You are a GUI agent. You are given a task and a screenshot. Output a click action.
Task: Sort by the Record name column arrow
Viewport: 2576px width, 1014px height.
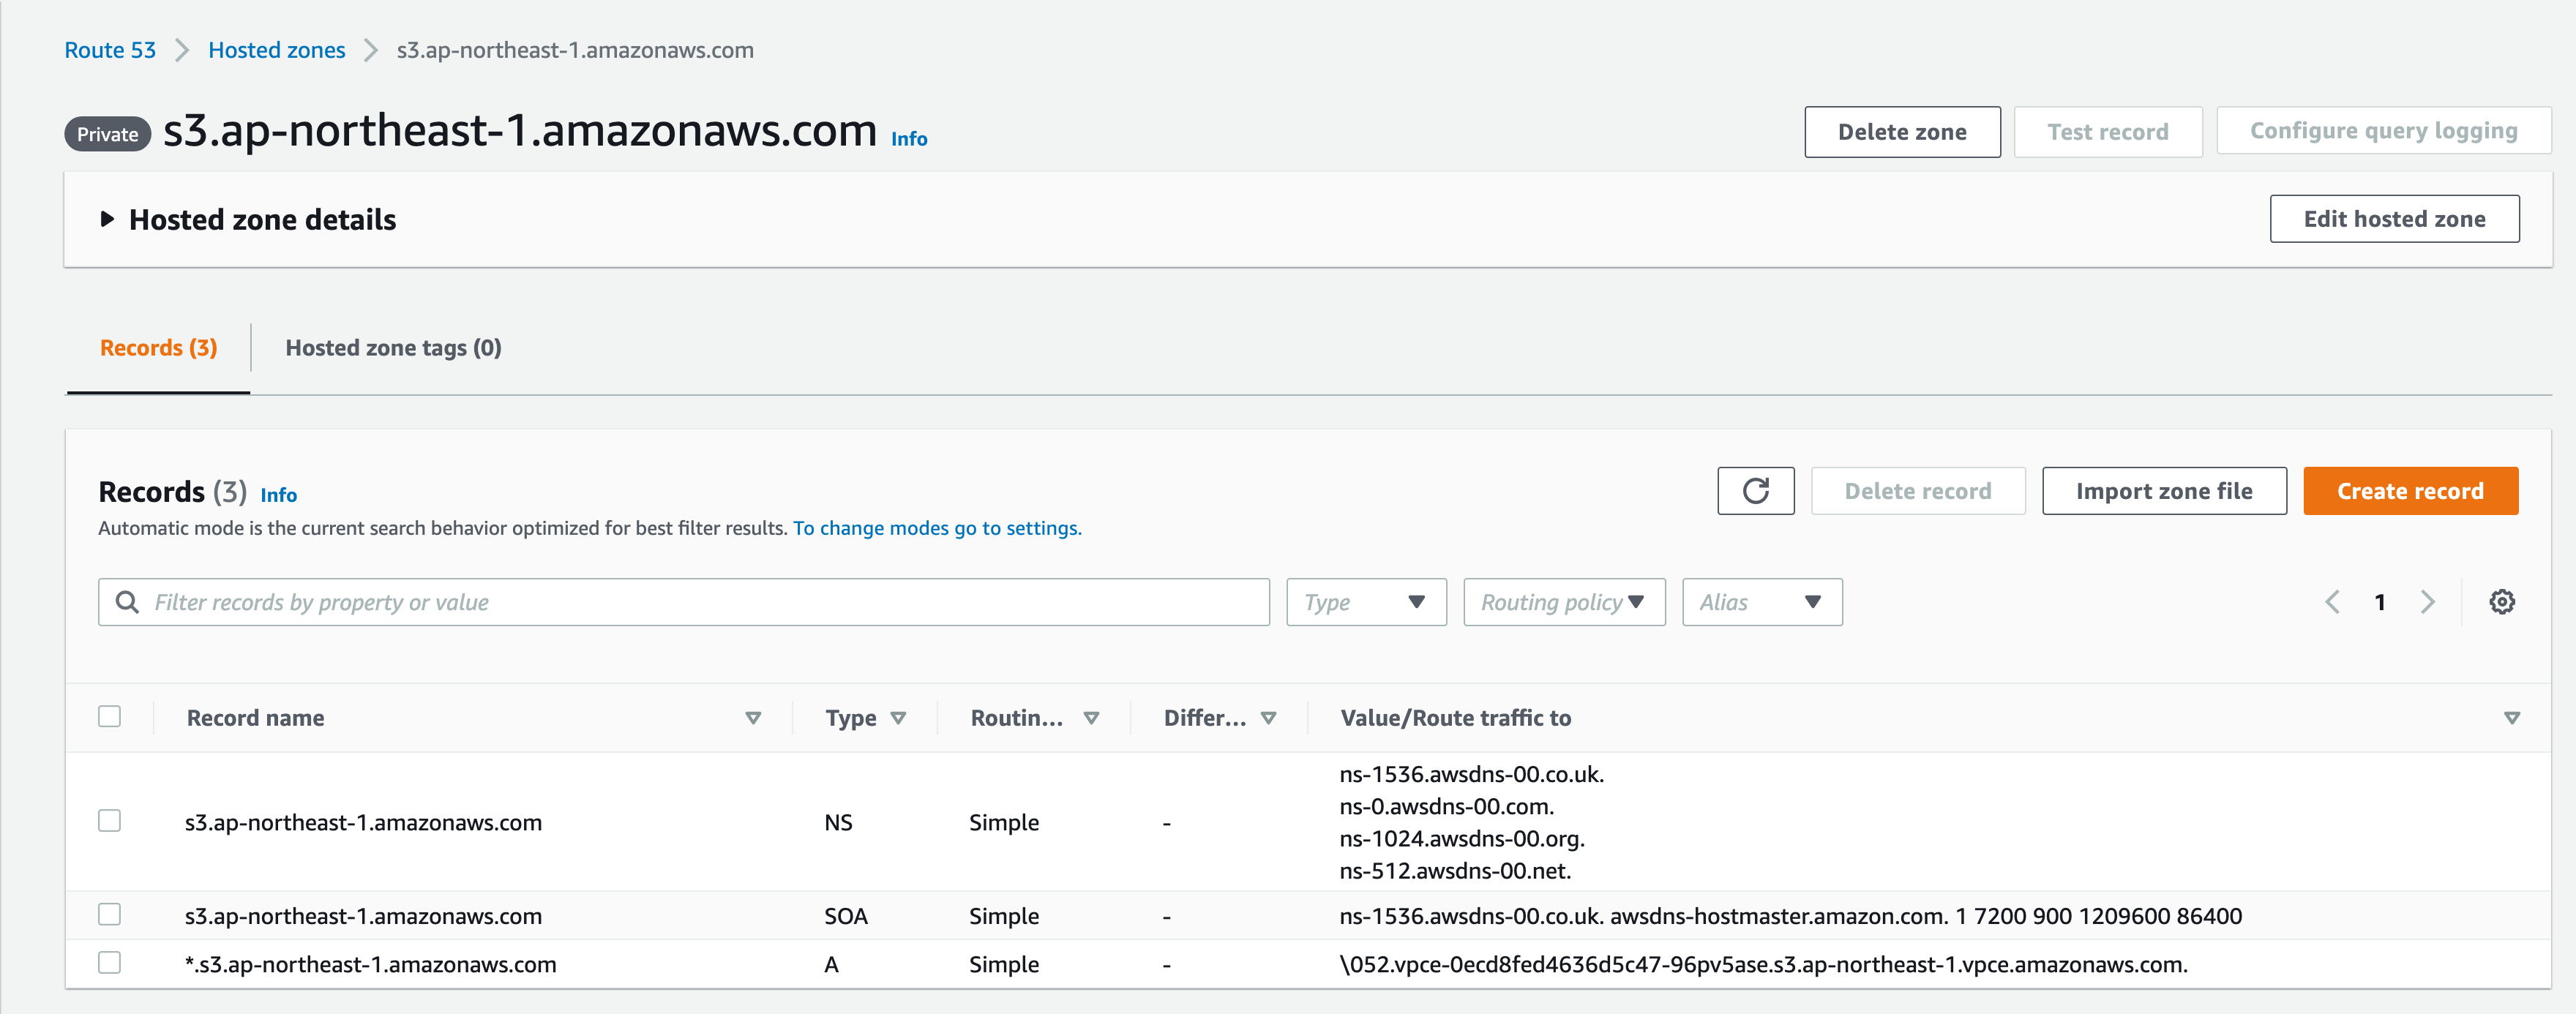753,718
